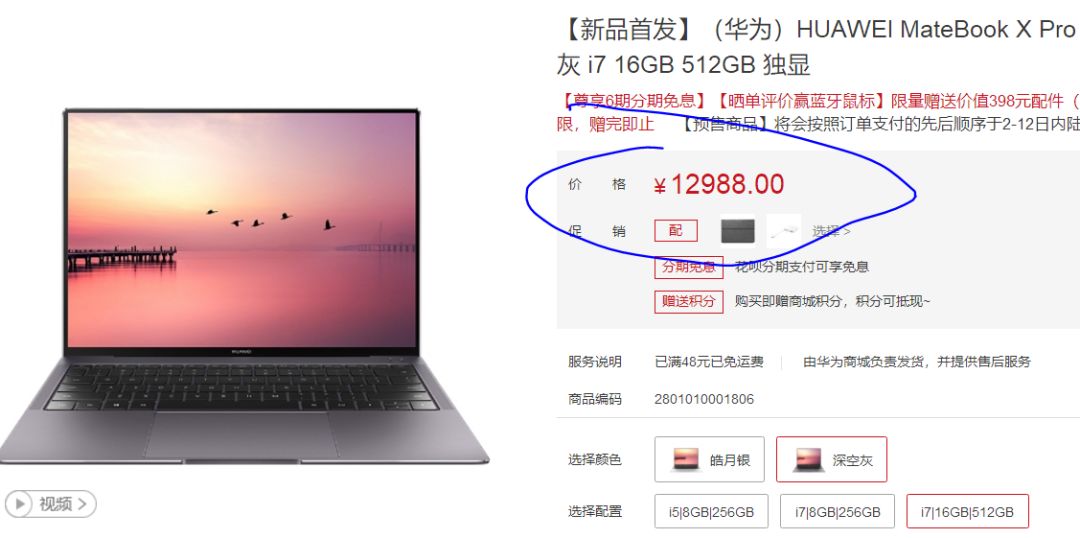Viewport: 1080px width, 538px height.
Task: Choose the i7|16GB|512GB configuration
Action: (968, 512)
